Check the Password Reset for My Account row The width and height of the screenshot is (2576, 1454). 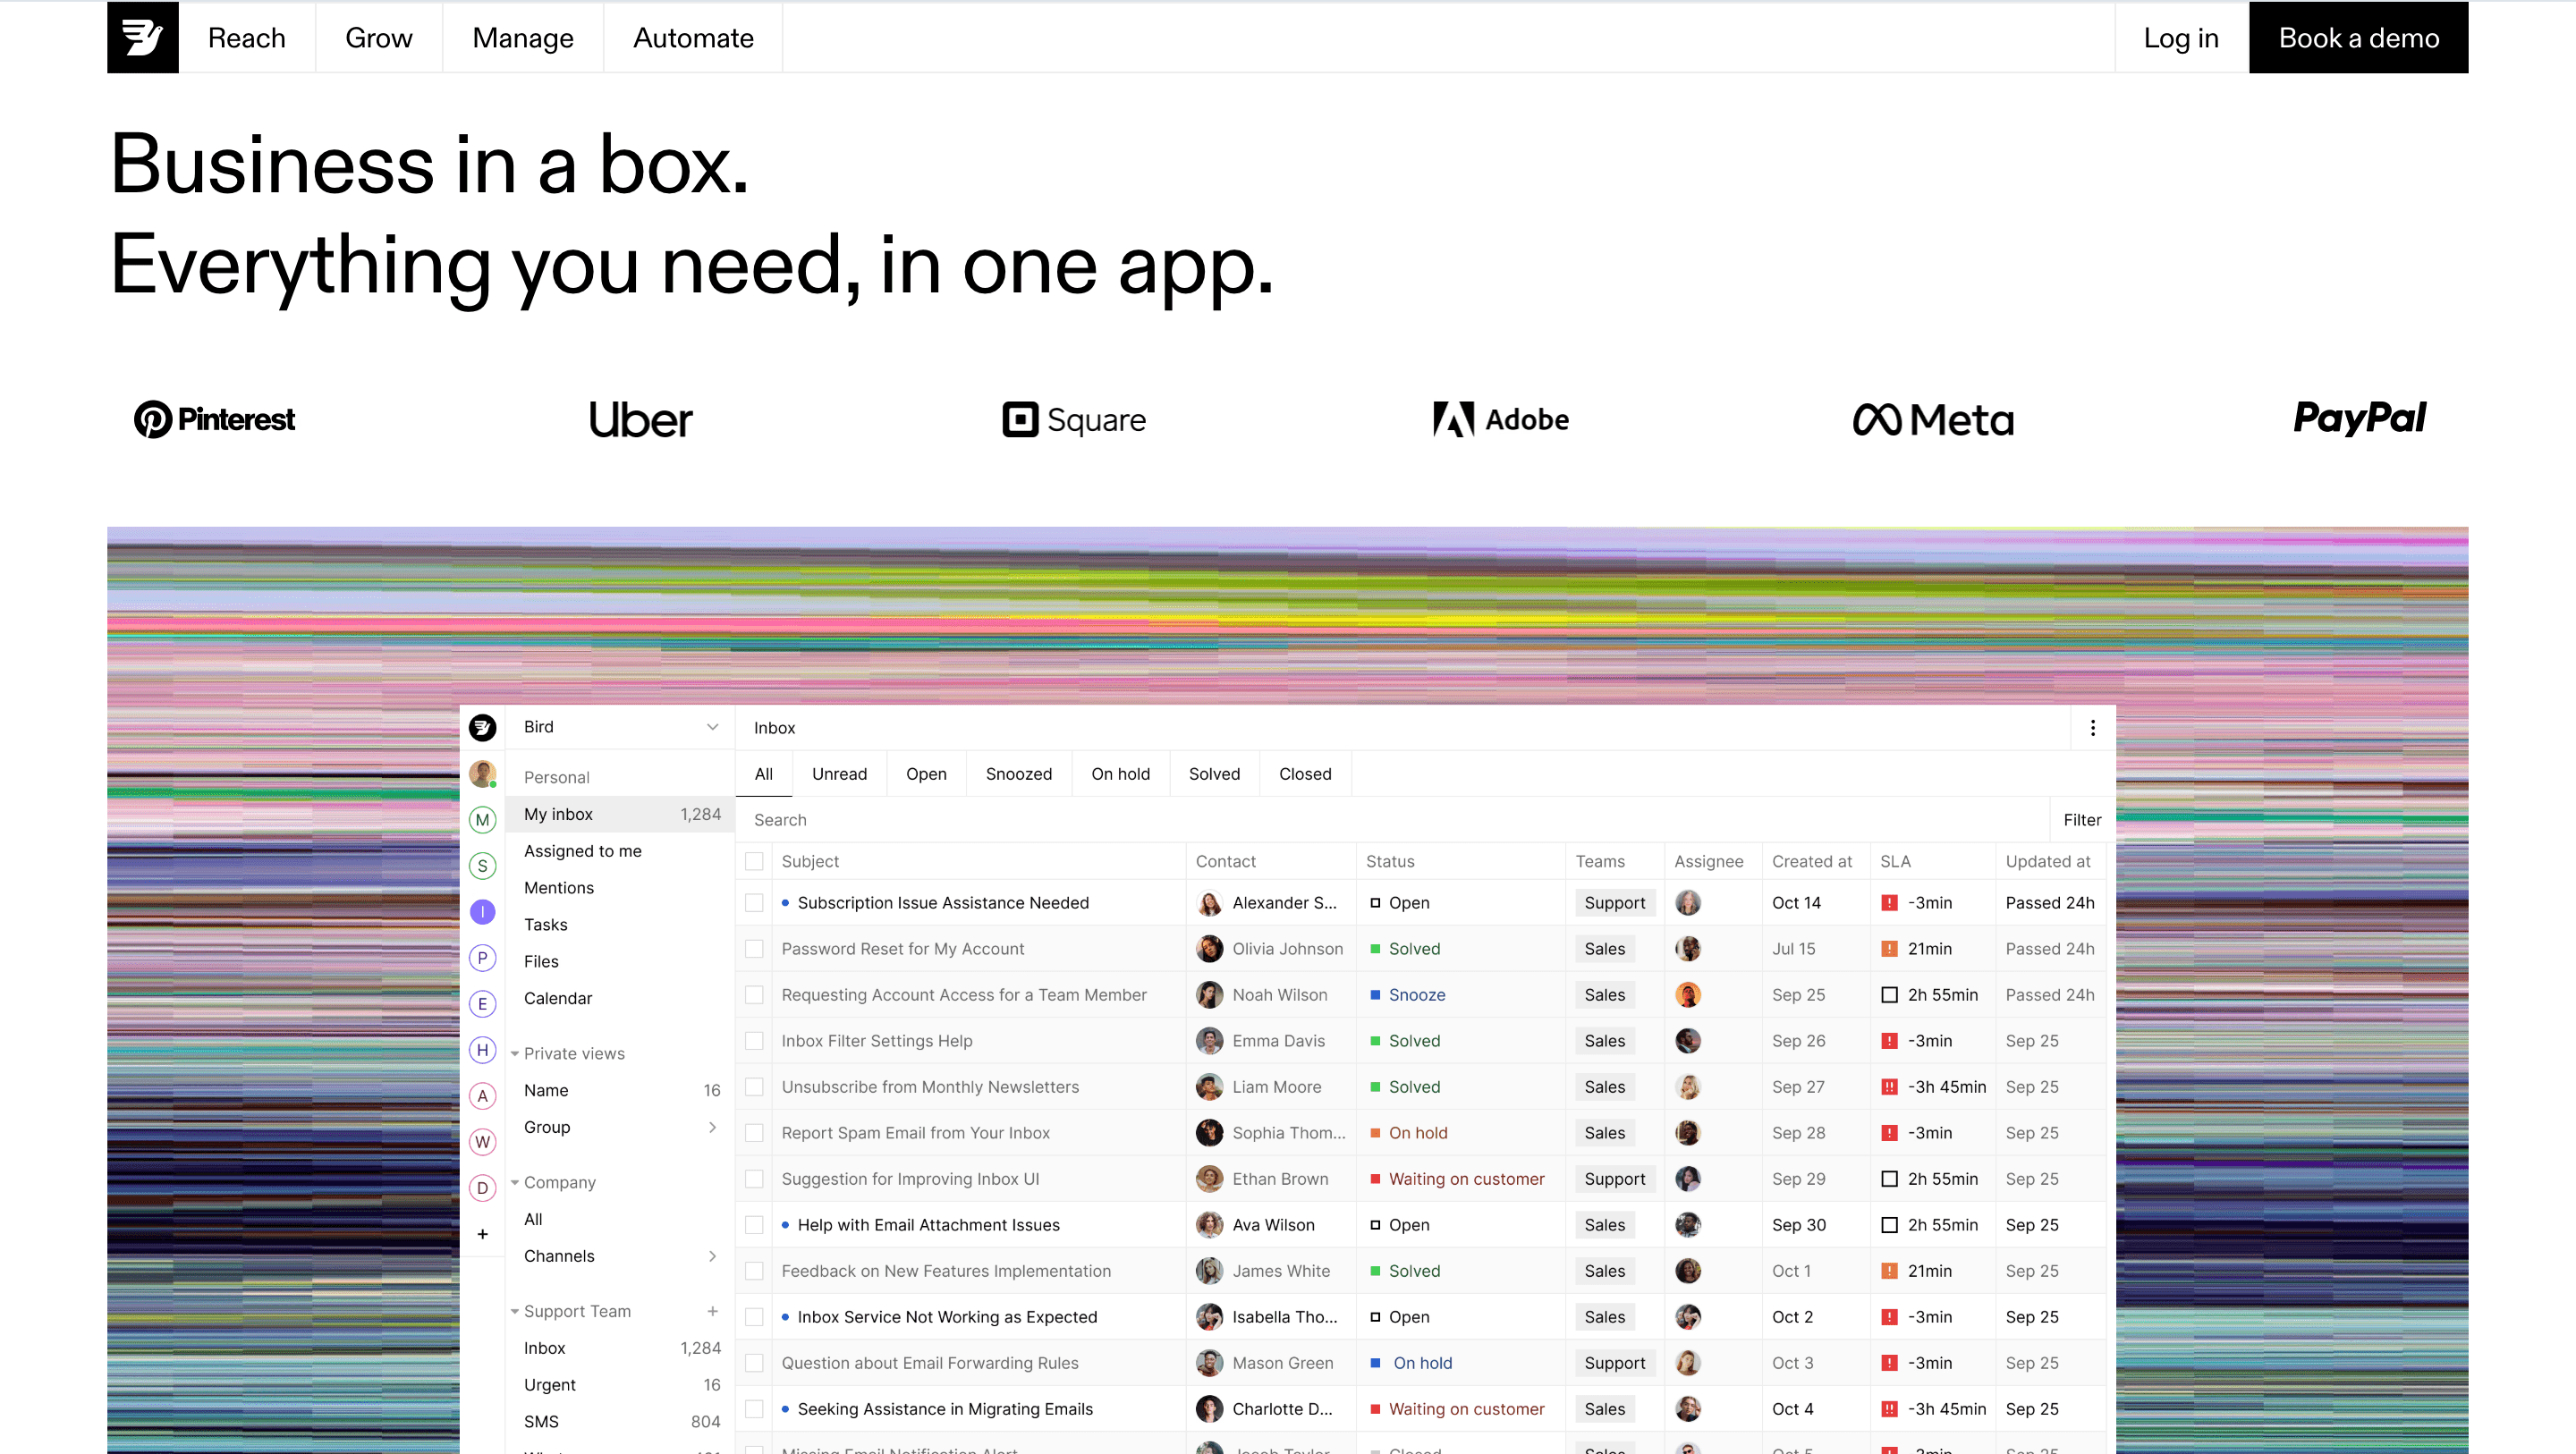pyautogui.click(x=755, y=949)
